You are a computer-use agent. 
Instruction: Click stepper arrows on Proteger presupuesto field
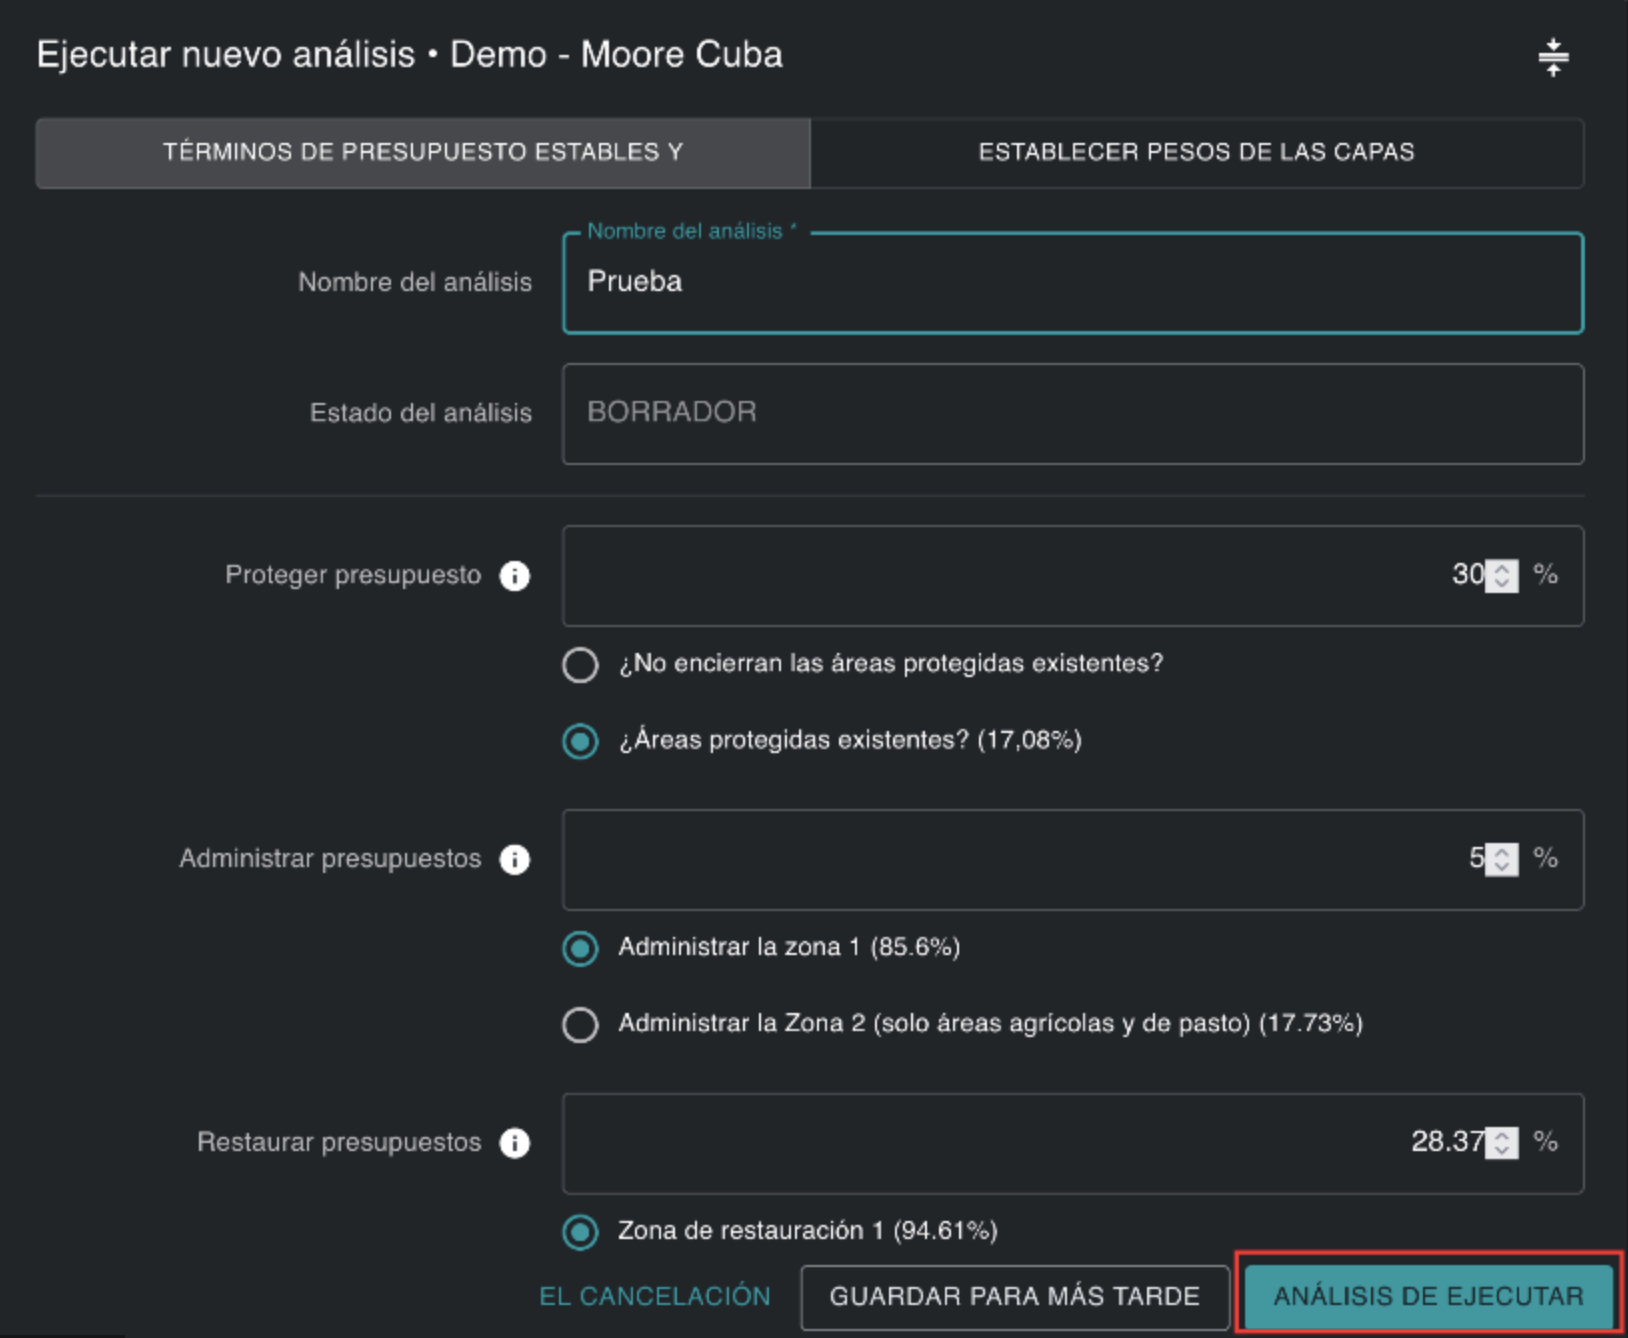click(1501, 576)
